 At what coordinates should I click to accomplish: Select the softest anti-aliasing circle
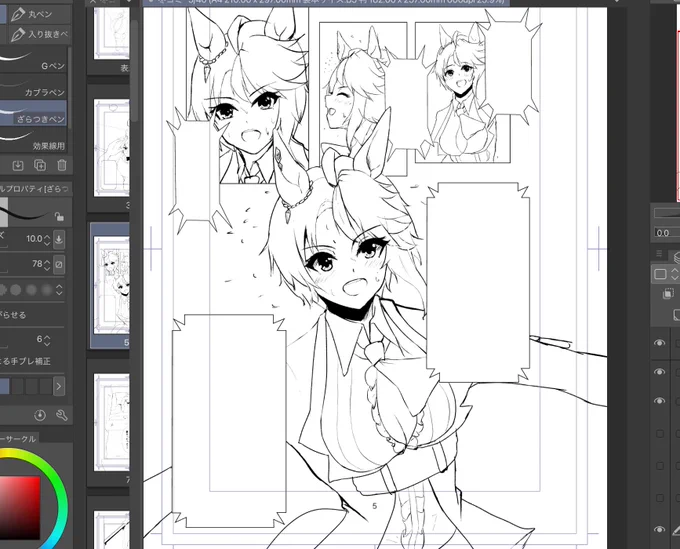pyautogui.click(x=46, y=290)
